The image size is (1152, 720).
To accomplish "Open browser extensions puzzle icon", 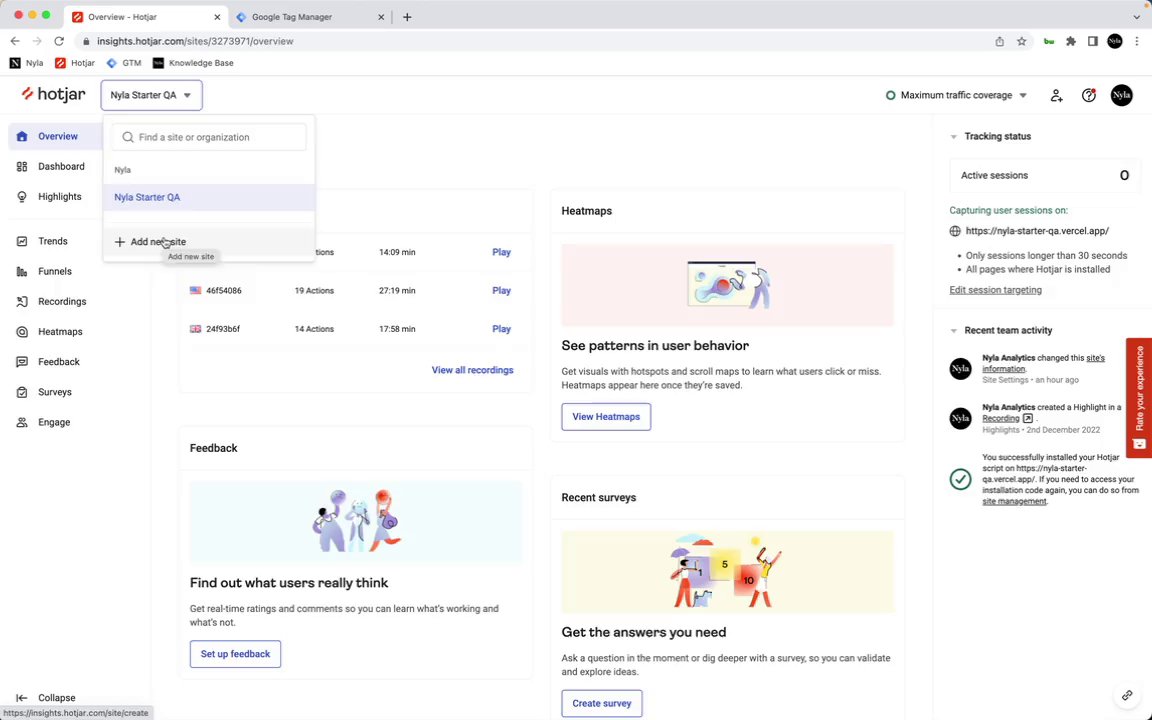I will pos(1070,42).
